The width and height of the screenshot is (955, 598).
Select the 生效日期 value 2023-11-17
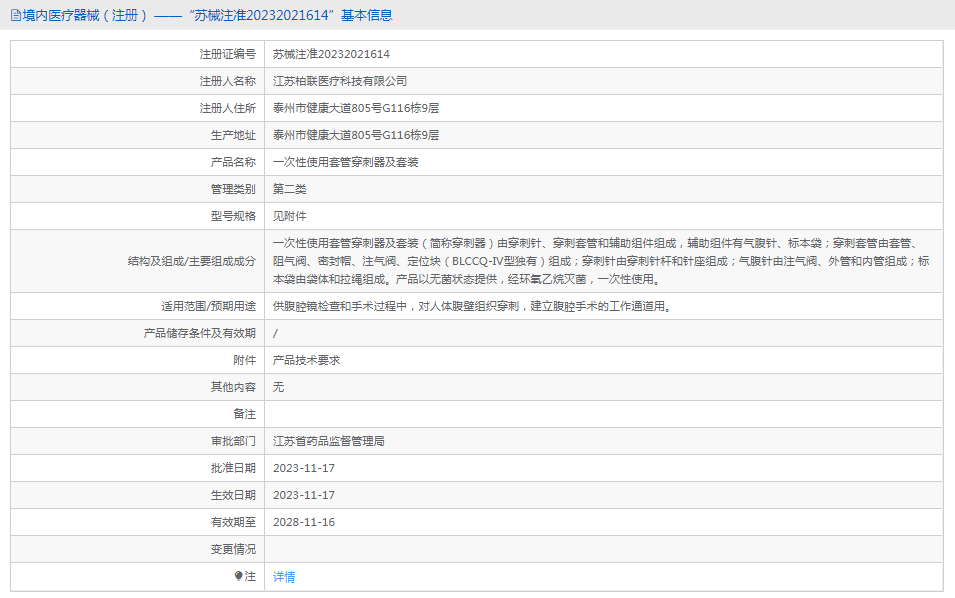click(304, 495)
